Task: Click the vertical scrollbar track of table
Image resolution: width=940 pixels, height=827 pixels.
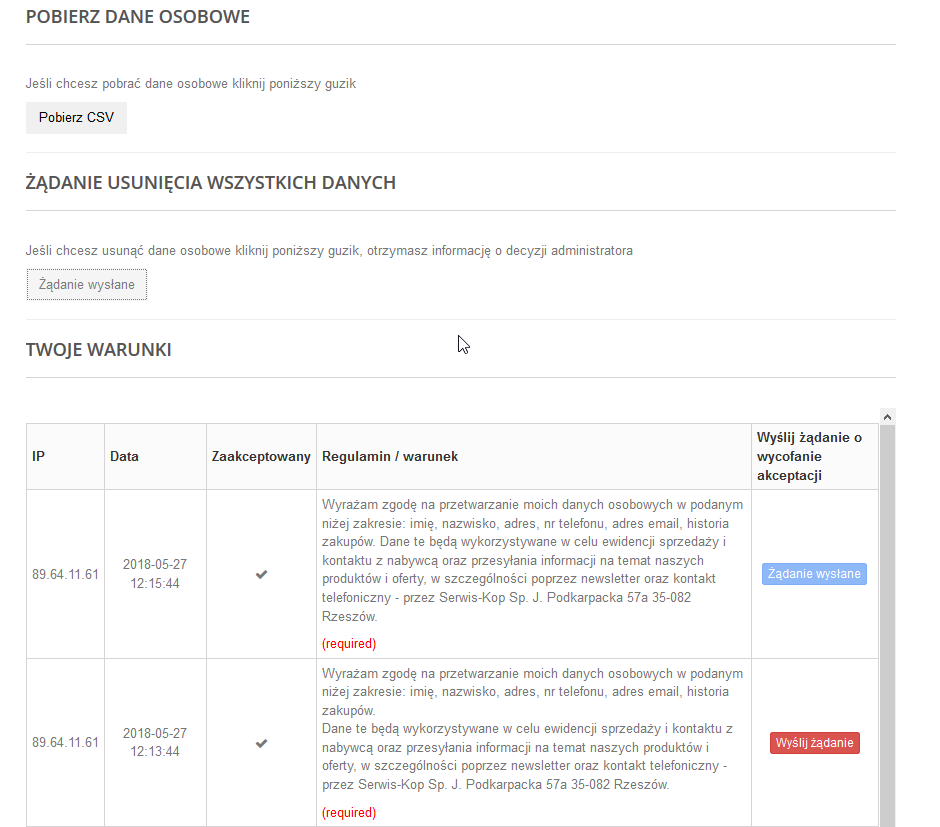Action: [x=888, y=626]
